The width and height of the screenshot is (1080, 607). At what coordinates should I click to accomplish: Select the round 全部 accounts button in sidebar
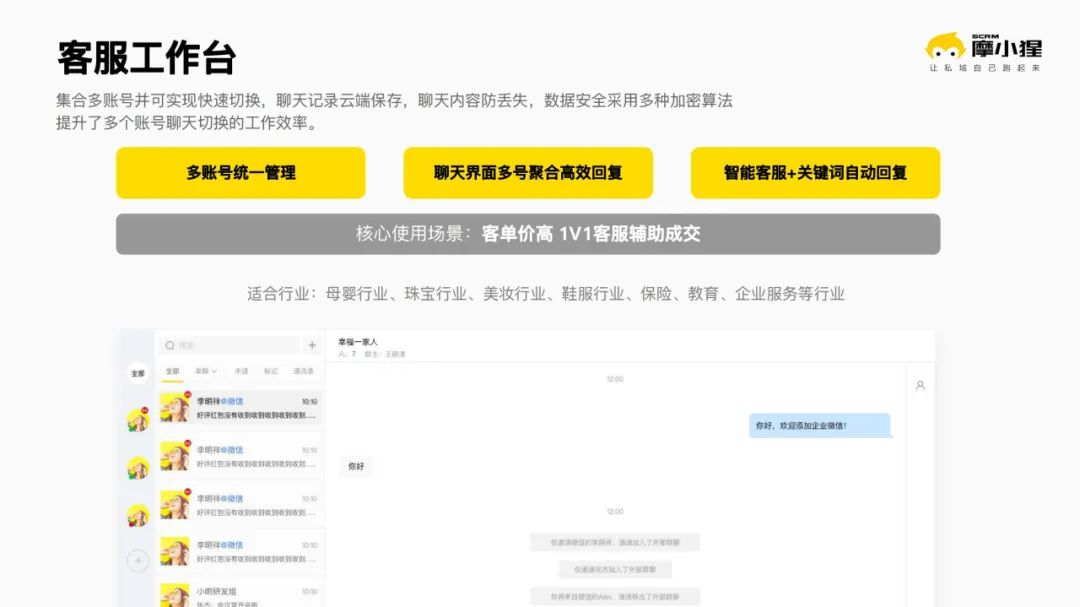point(138,373)
